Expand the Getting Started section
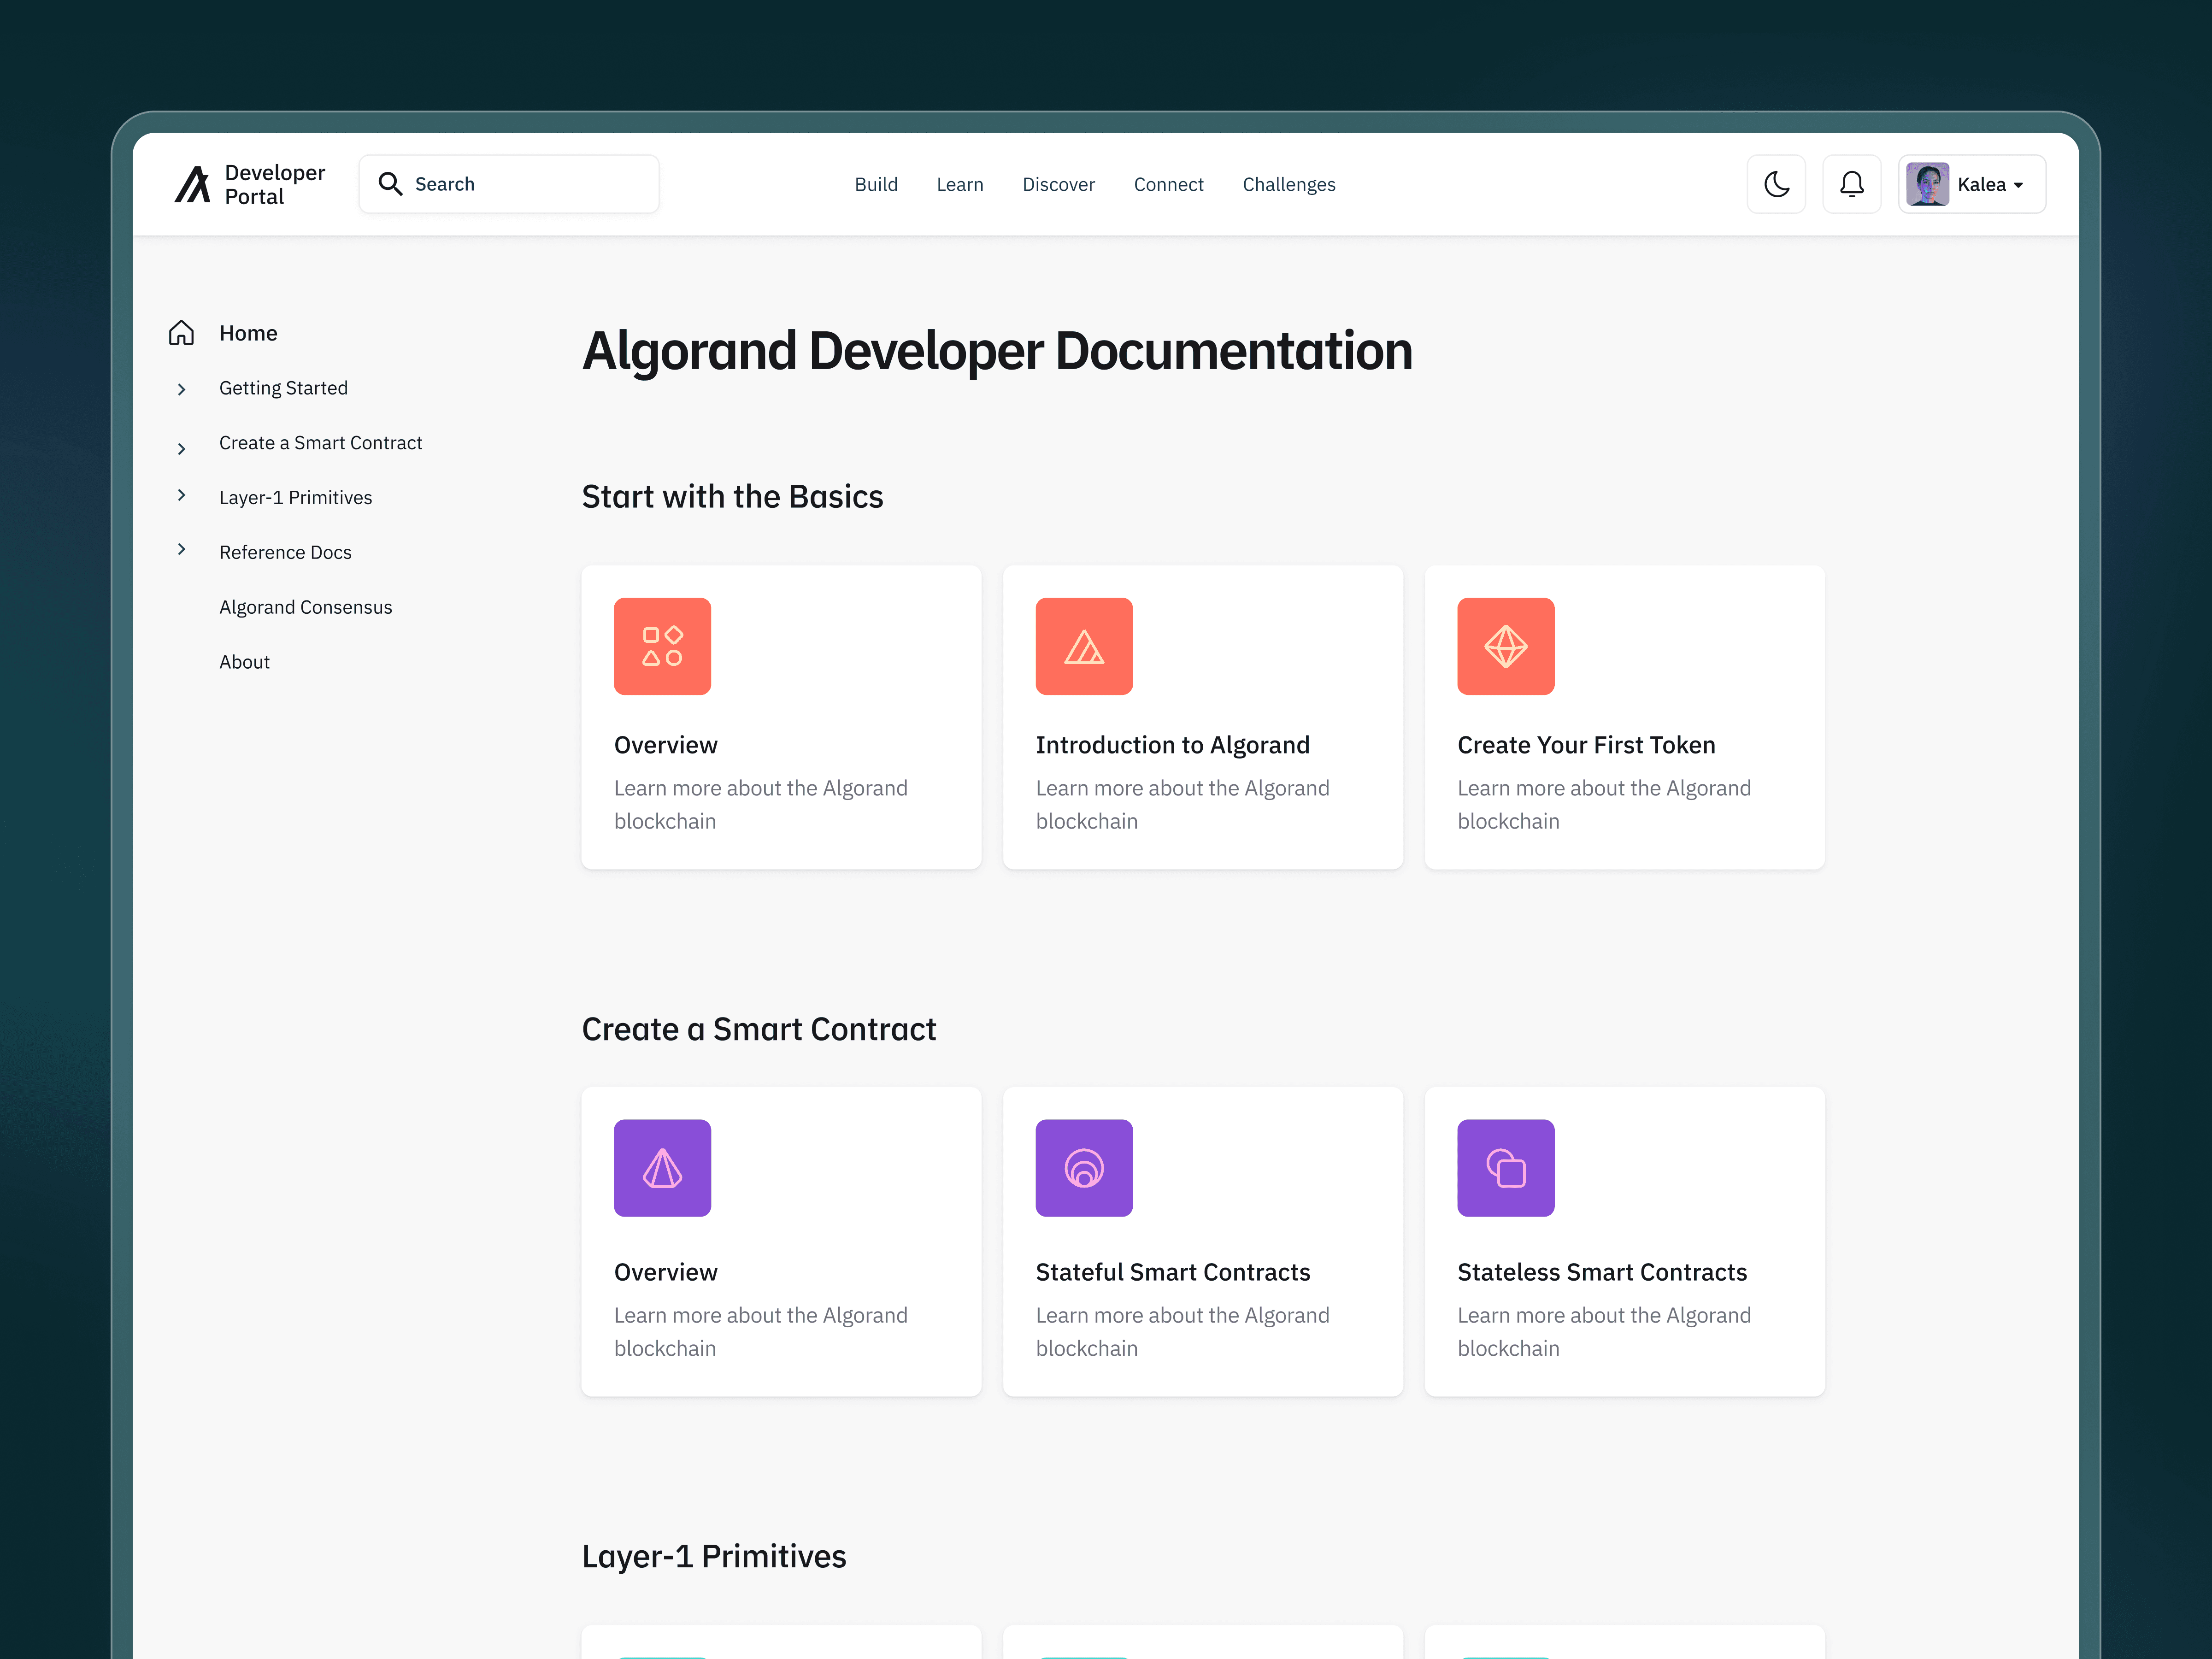The image size is (2212, 1659). [x=181, y=389]
